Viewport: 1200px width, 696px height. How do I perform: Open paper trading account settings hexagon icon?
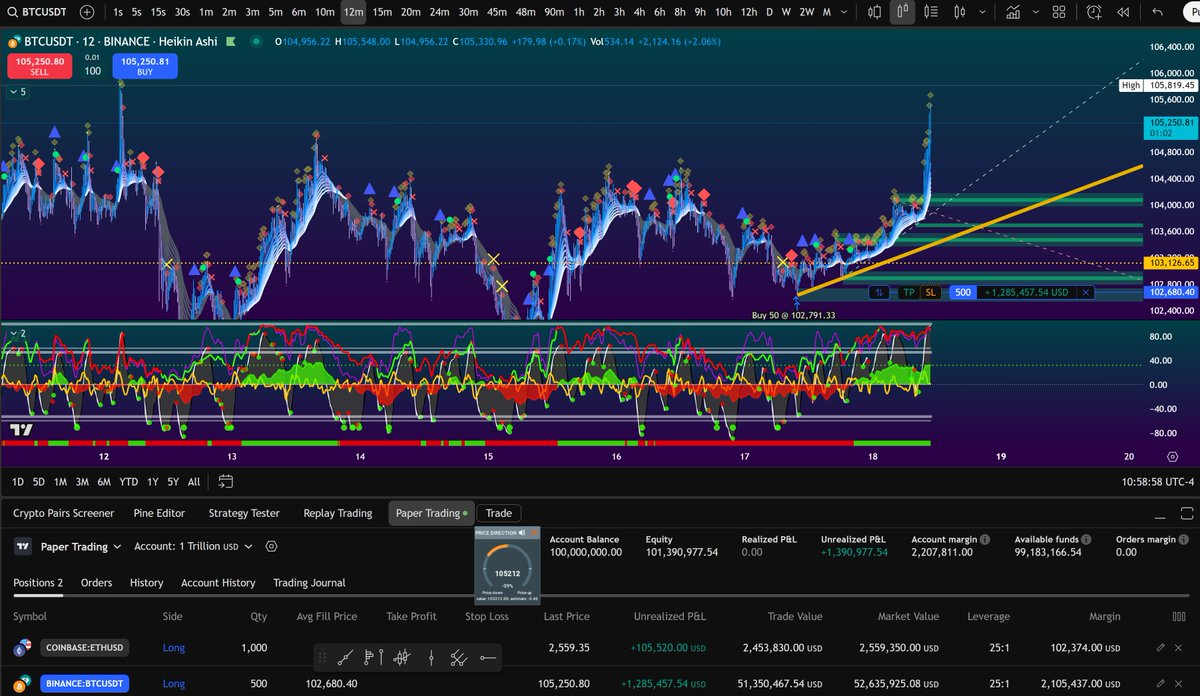[271, 547]
